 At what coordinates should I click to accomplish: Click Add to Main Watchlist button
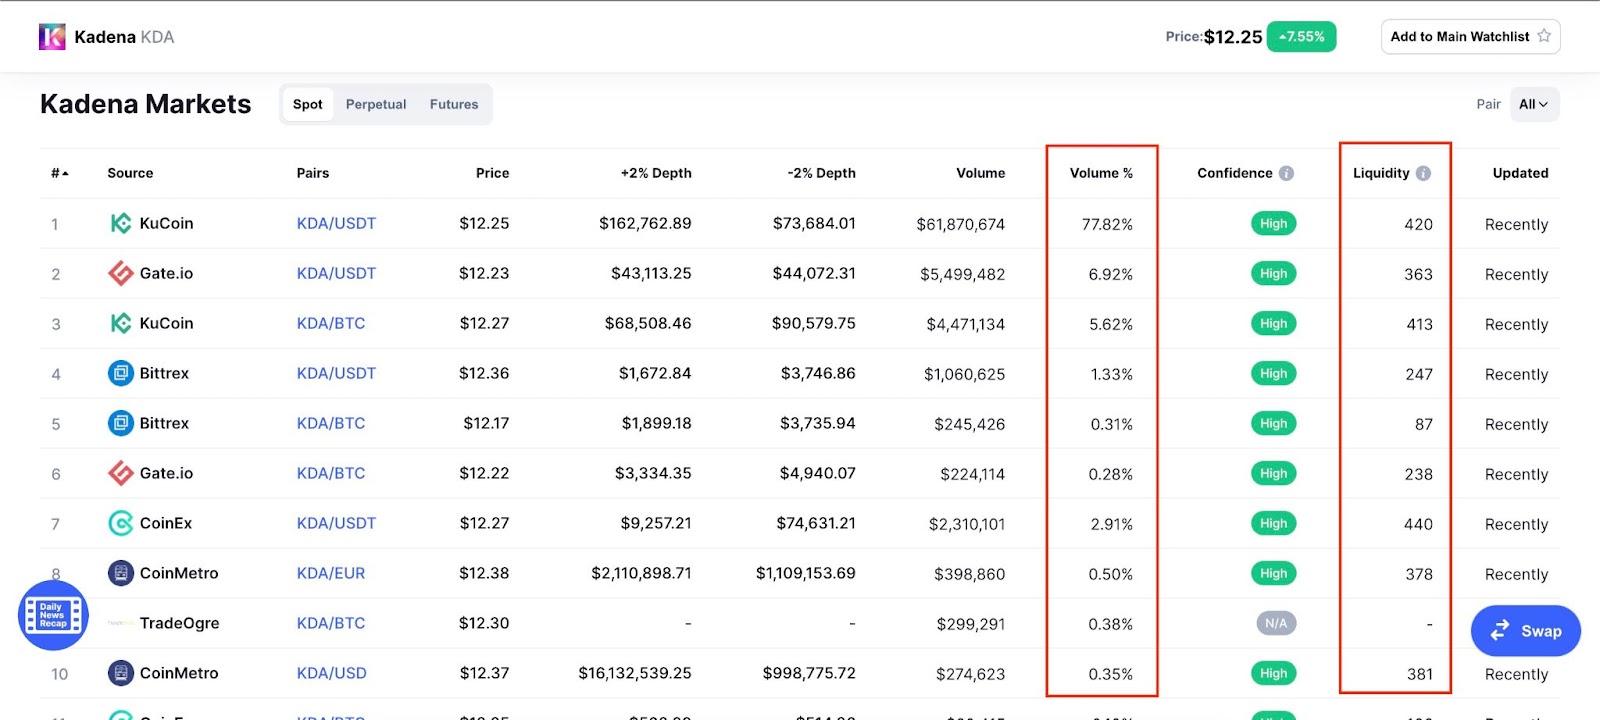[1470, 37]
